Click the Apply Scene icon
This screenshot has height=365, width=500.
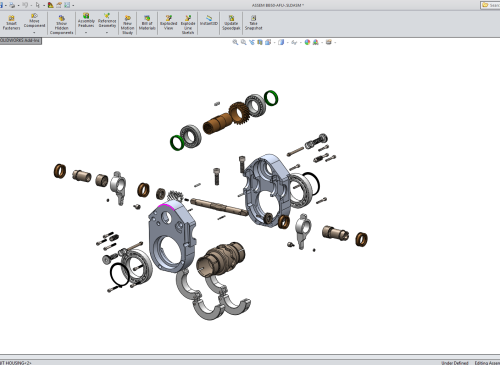(315, 42)
